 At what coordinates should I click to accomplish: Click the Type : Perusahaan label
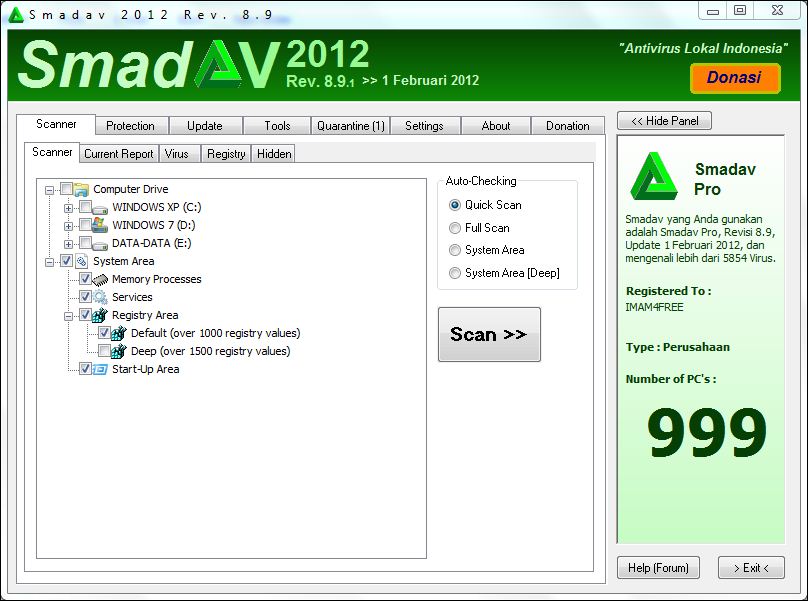[678, 347]
